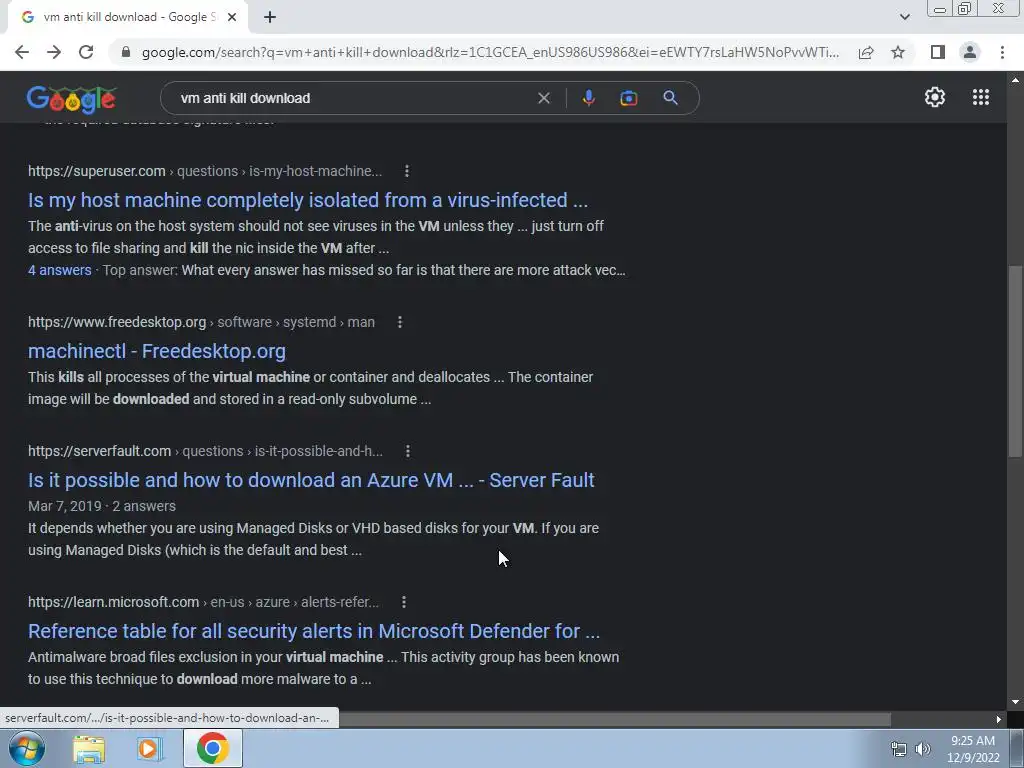Image resolution: width=1024 pixels, height=768 pixels.
Task: Close the Google Search tab
Action: coord(232,17)
